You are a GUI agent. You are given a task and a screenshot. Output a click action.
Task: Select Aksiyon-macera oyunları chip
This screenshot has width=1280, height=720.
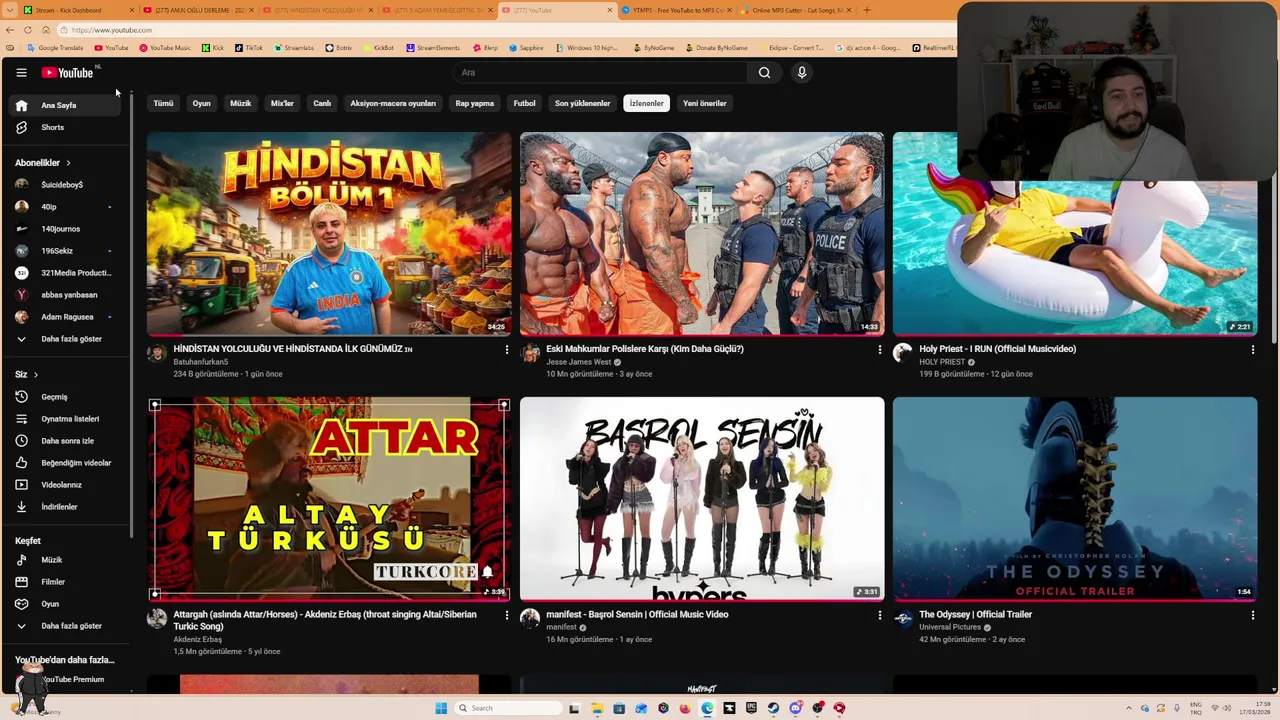[x=393, y=103]
